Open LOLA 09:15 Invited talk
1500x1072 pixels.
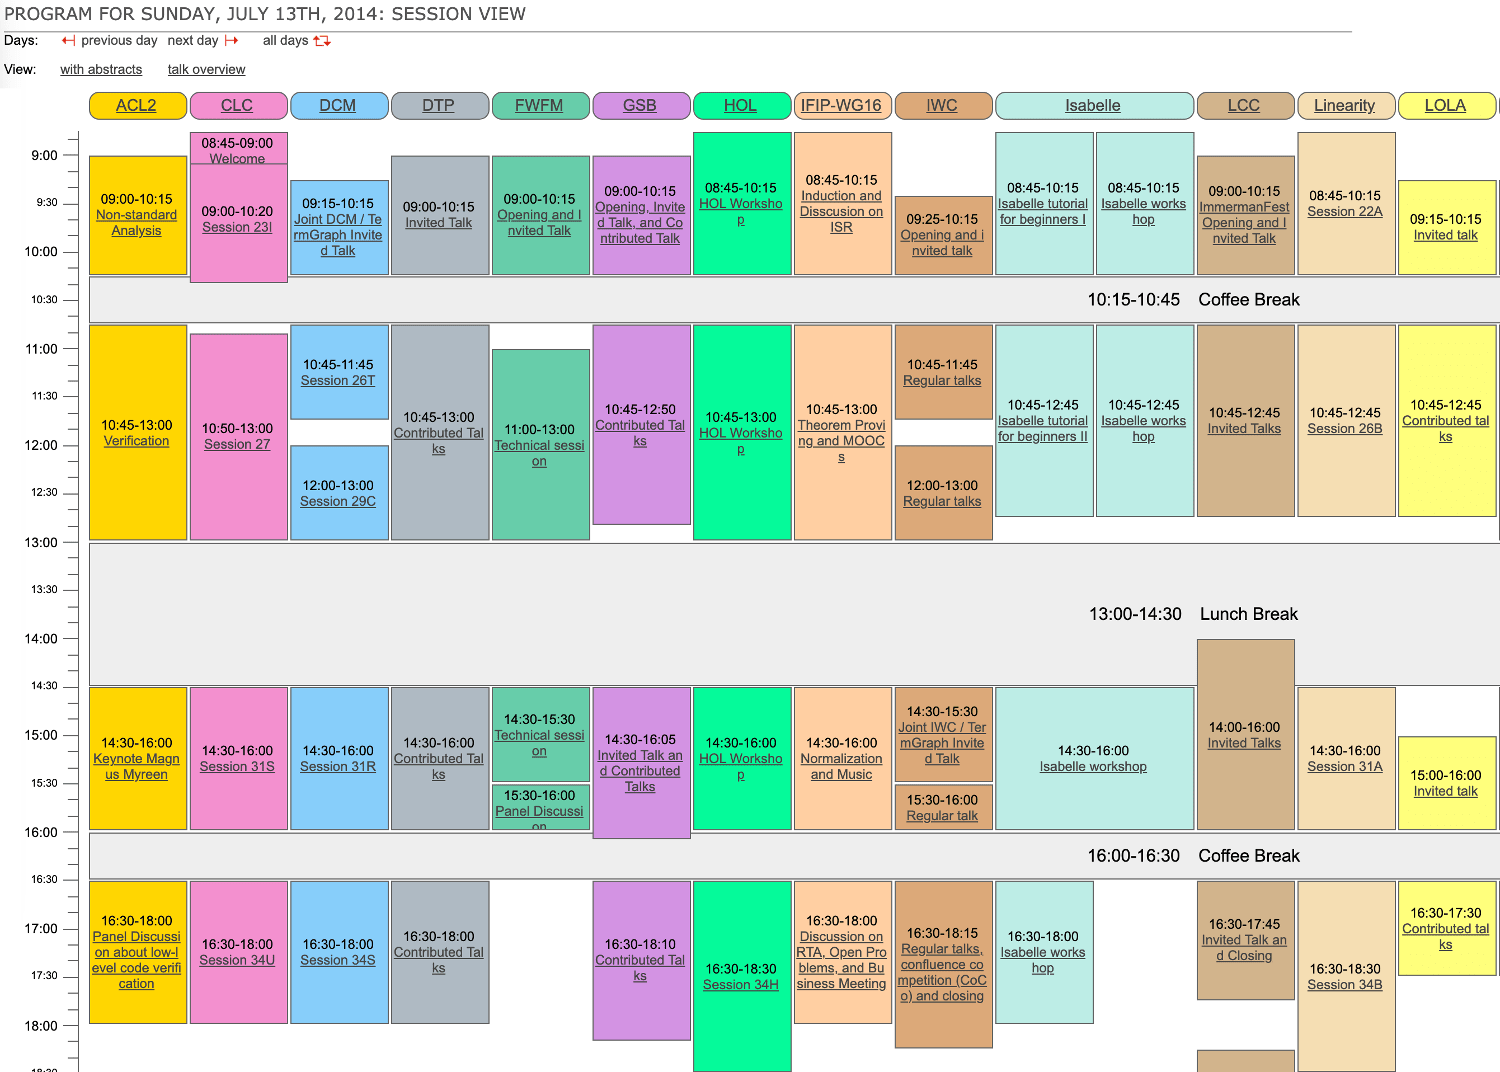[1446, 235]
